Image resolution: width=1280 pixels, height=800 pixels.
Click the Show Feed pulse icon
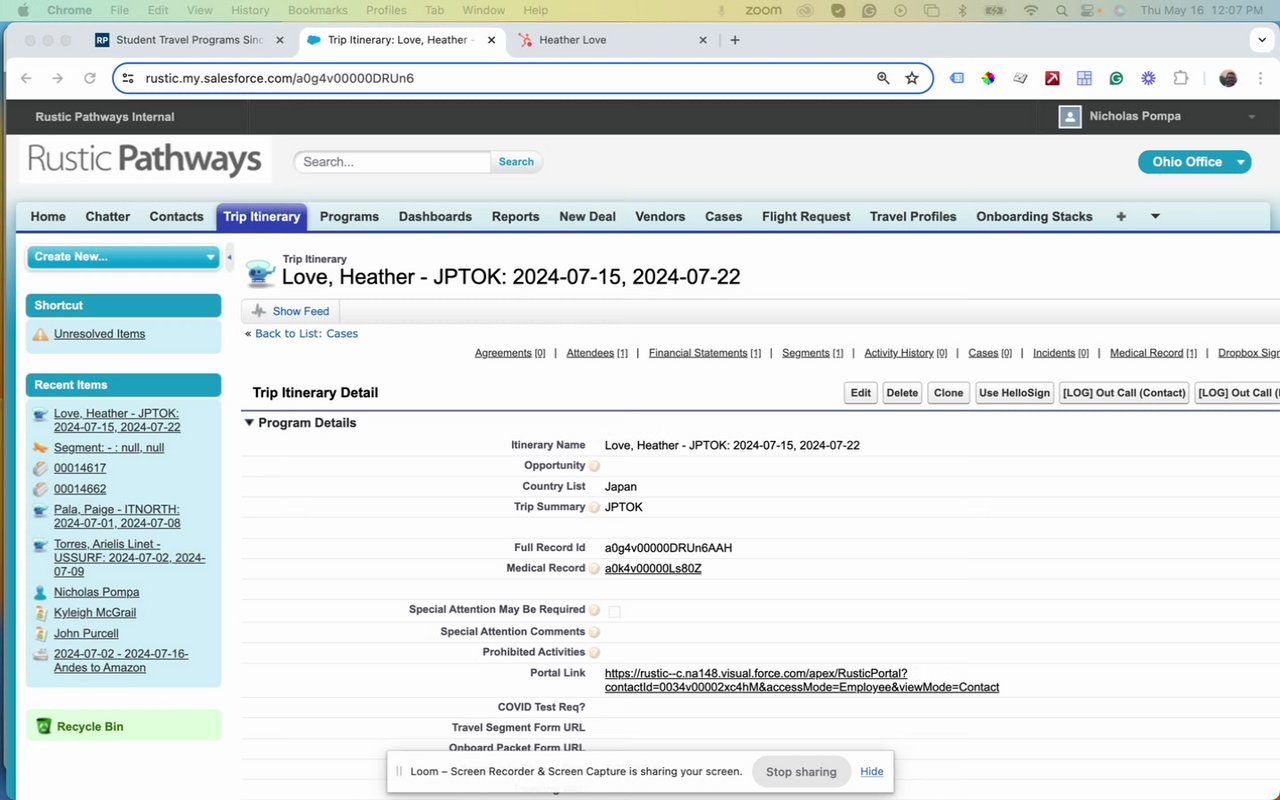coord(259,311)
